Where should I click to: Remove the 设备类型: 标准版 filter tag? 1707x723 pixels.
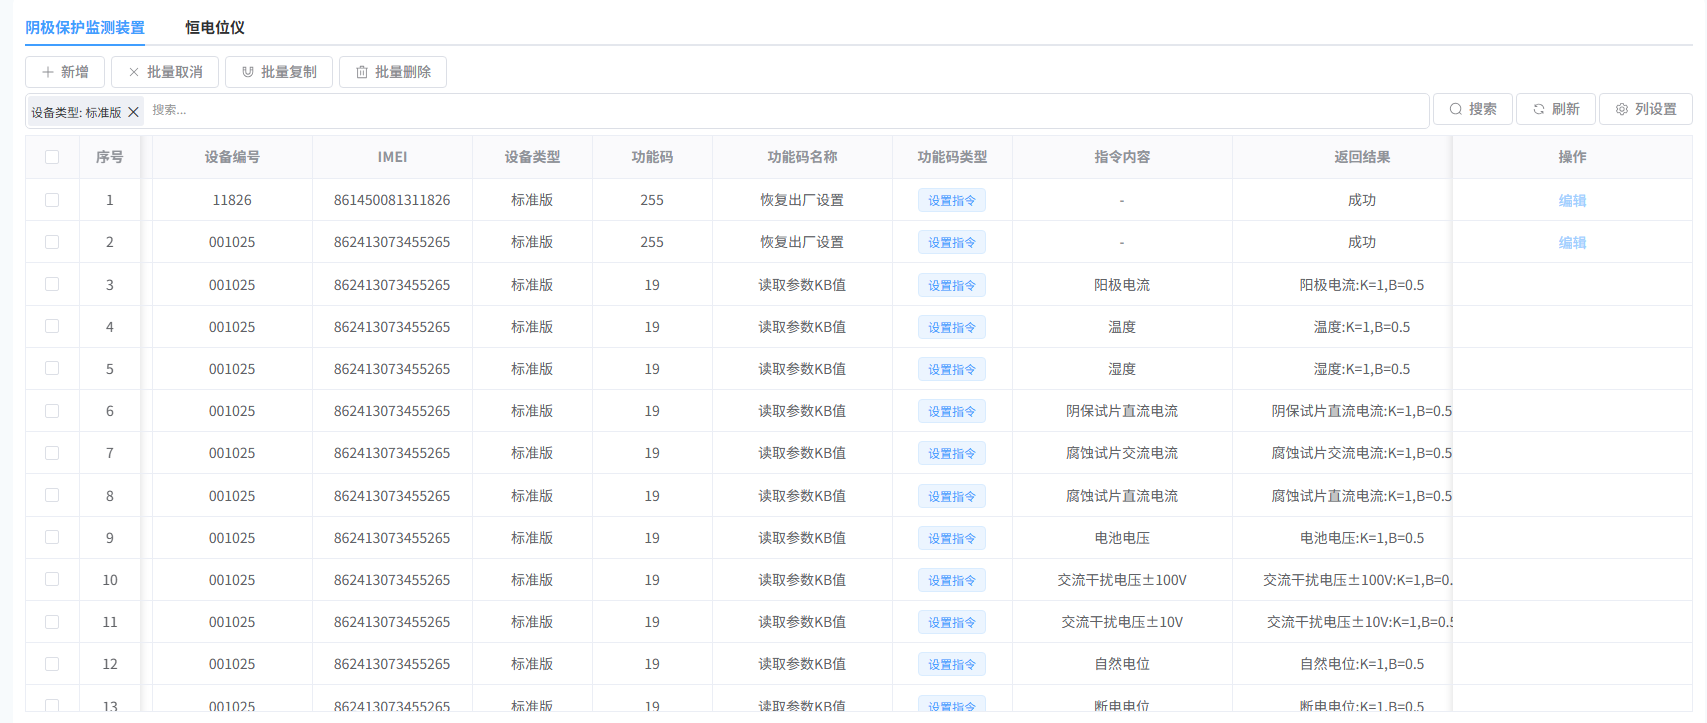(x=133, y=112)
